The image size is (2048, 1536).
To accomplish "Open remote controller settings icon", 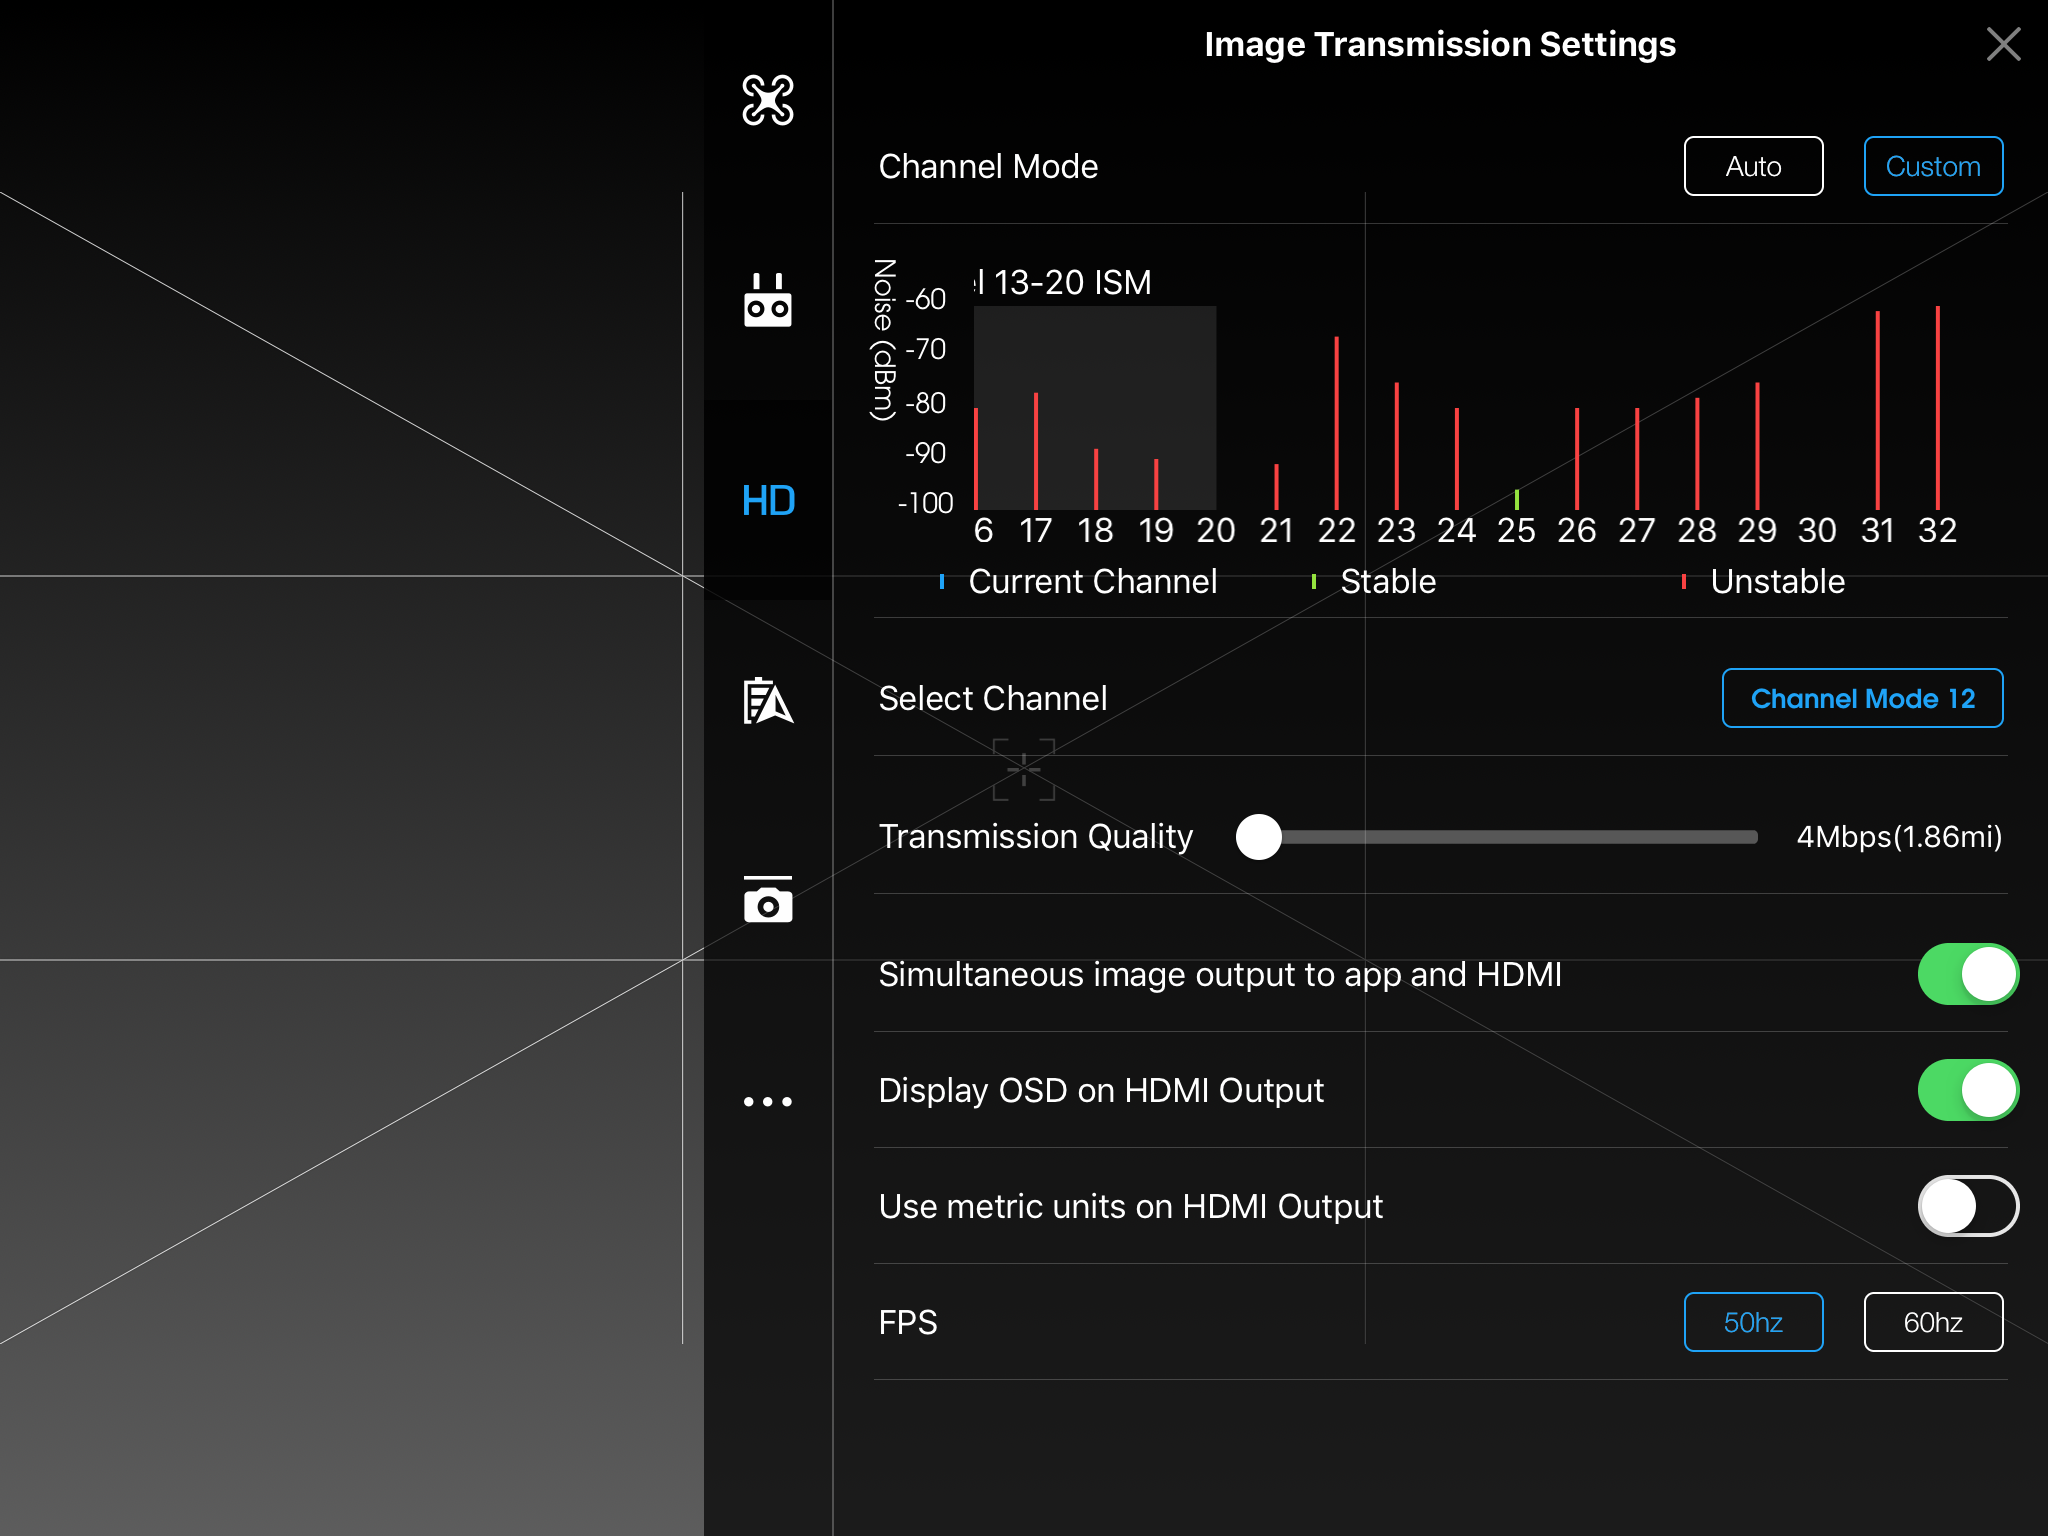I will [x=768, y=300].
